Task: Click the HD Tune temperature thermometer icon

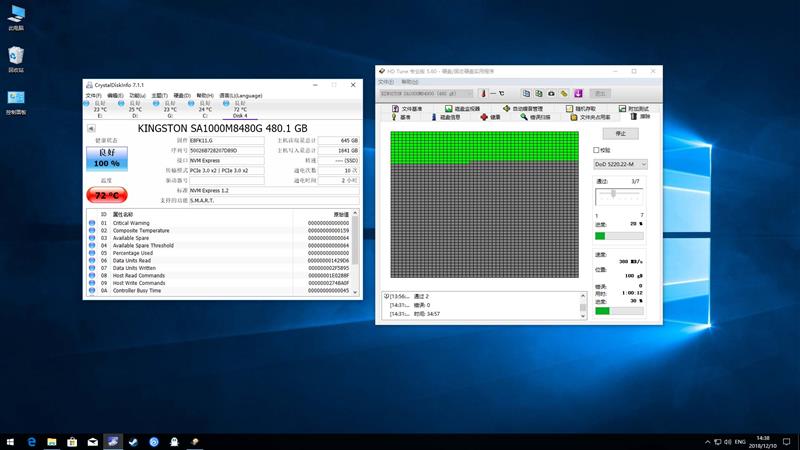Action: click(483, 93)
